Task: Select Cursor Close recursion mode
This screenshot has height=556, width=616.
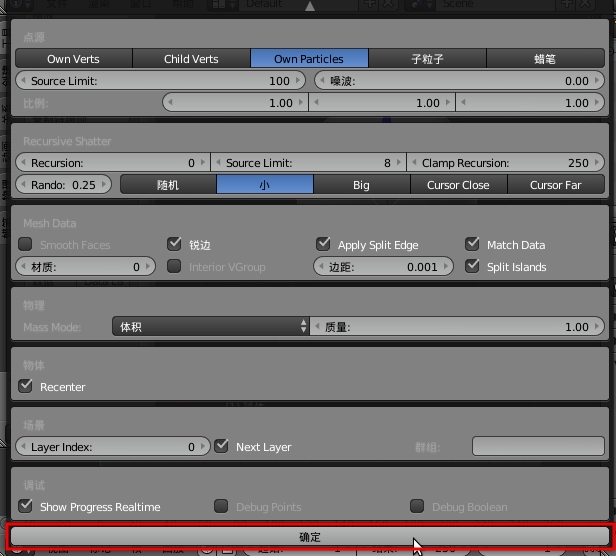Action: click(458, 185)
